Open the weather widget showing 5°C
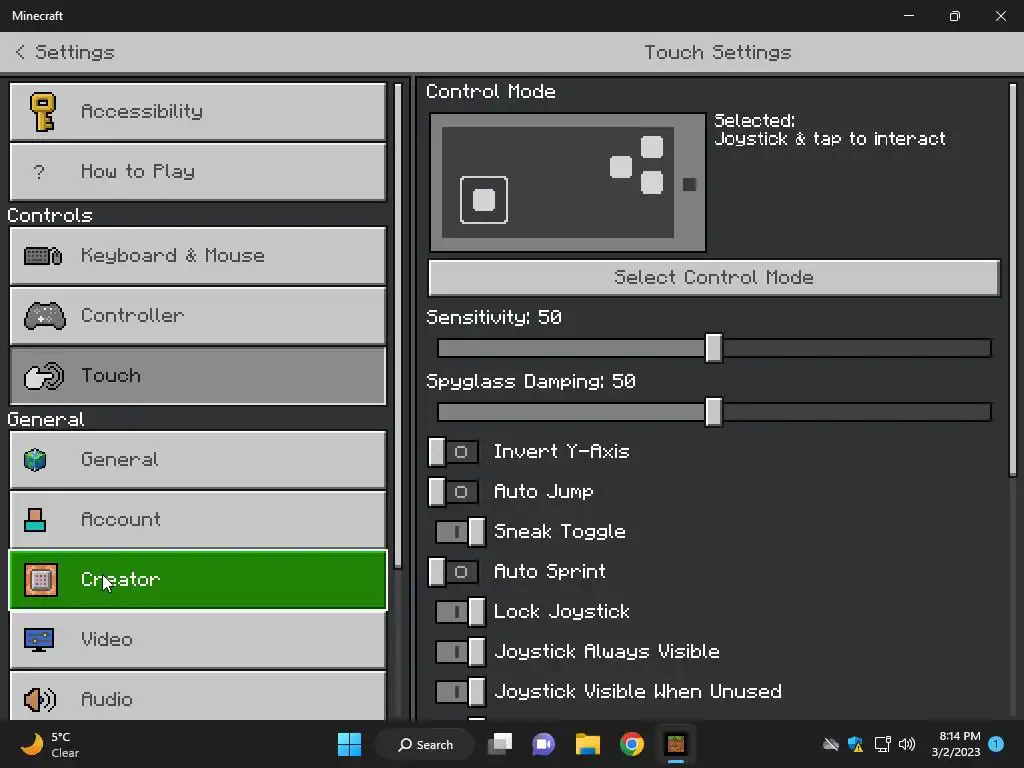 point(50,744)
